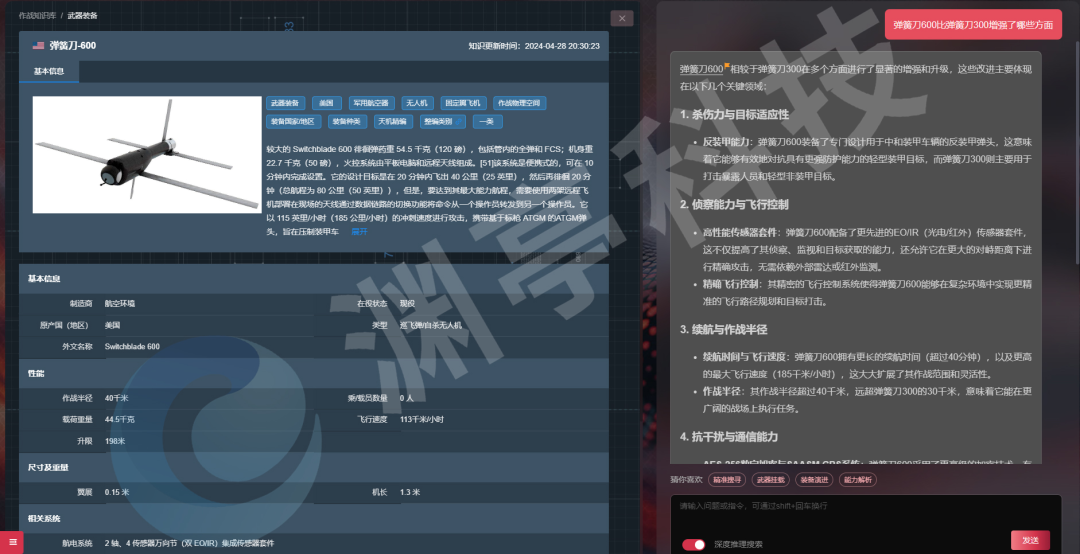Expand the description with 展开
This screenshot has width=1080, height=554.
[360, 232]
